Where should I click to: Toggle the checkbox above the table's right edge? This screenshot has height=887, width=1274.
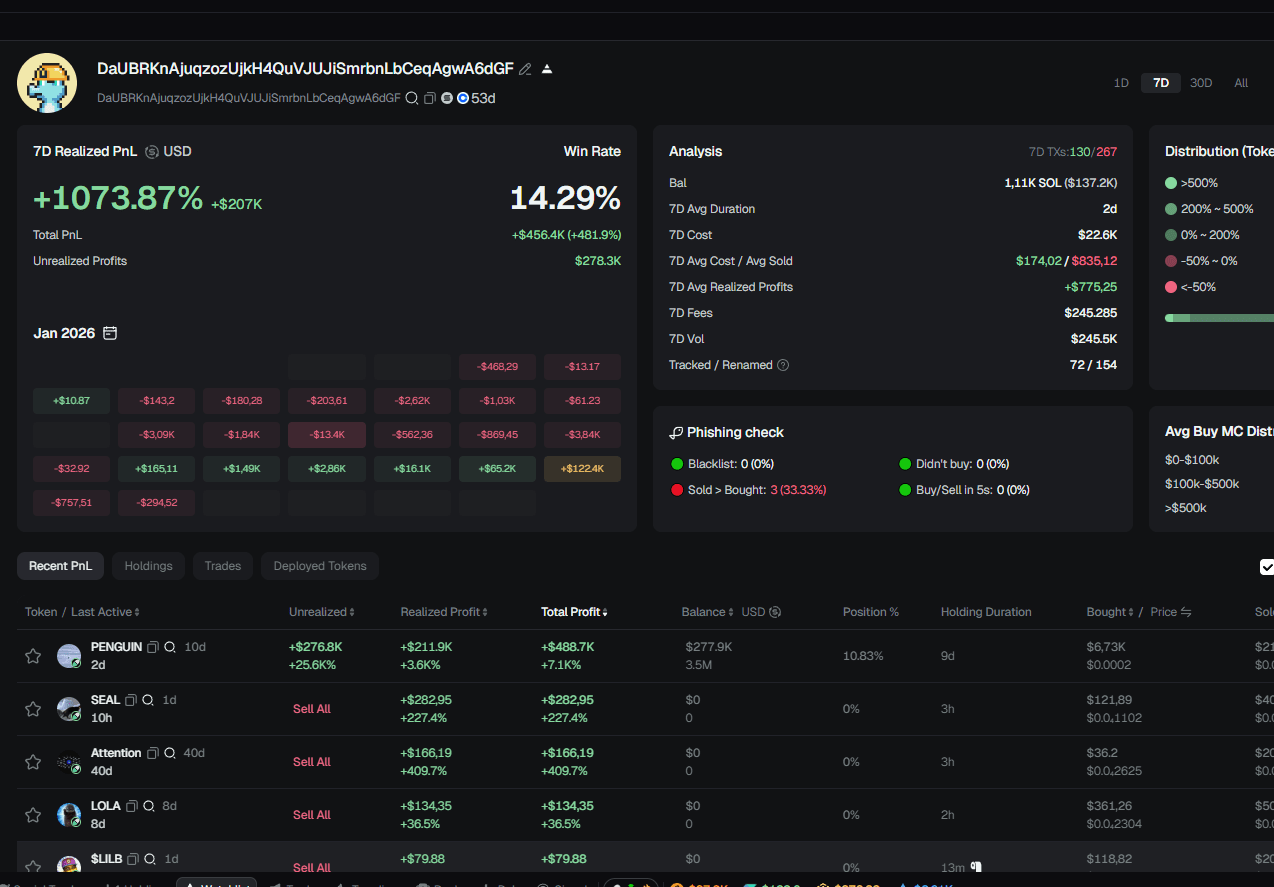(x=1266, y=567)
